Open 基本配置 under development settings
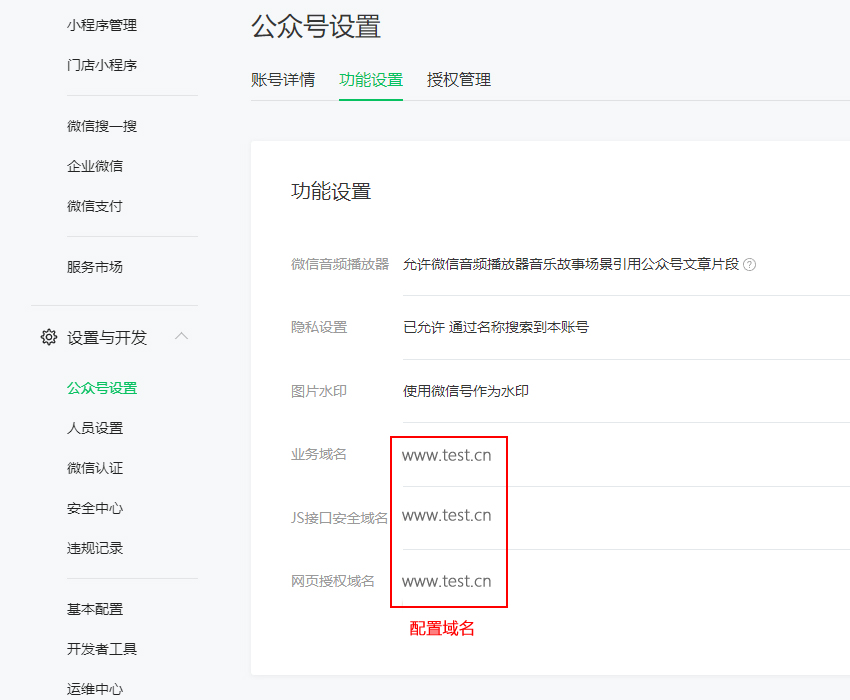Viewport: 850px width, 700px height. pos(95,609)
